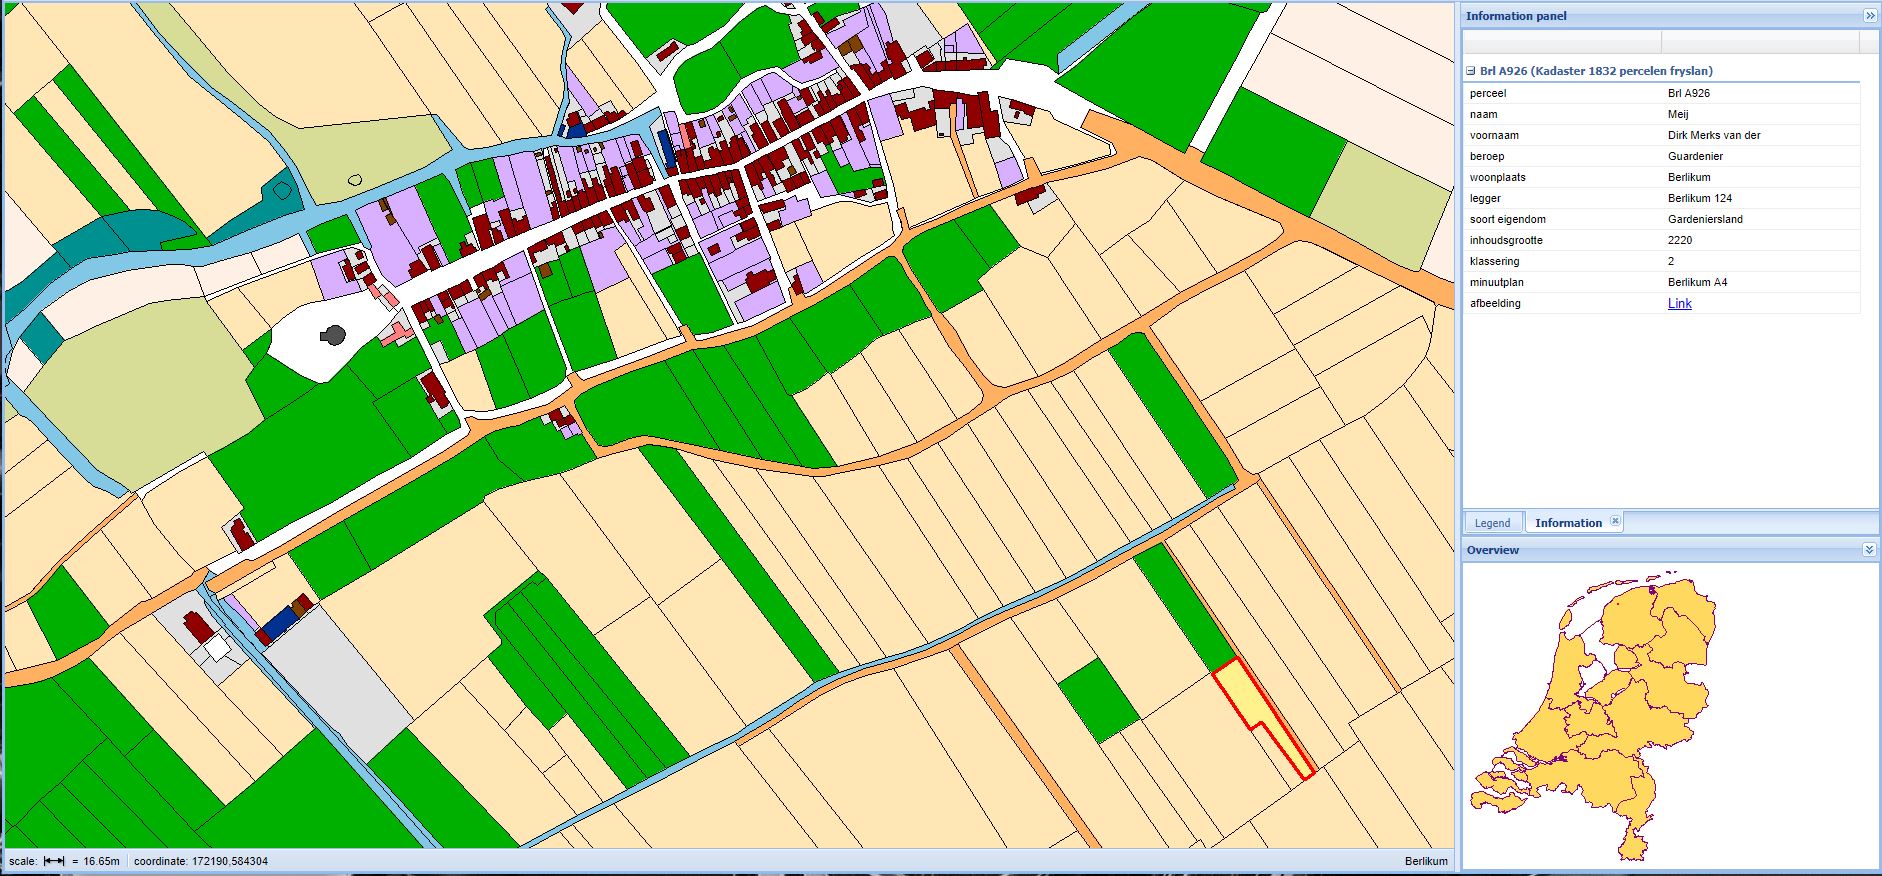
Task: Click the first column header in info grid
Action: (x=1561, y=42)
